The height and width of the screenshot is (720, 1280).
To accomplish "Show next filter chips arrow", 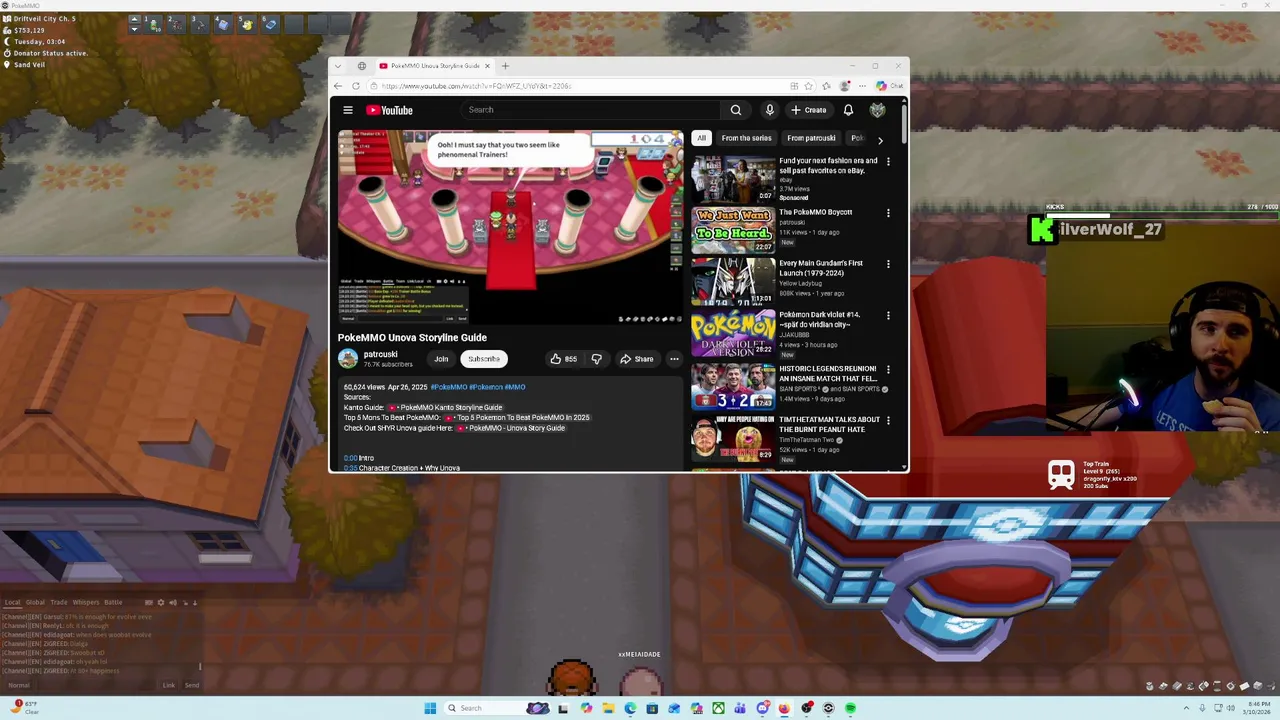I will pos(880,140).
